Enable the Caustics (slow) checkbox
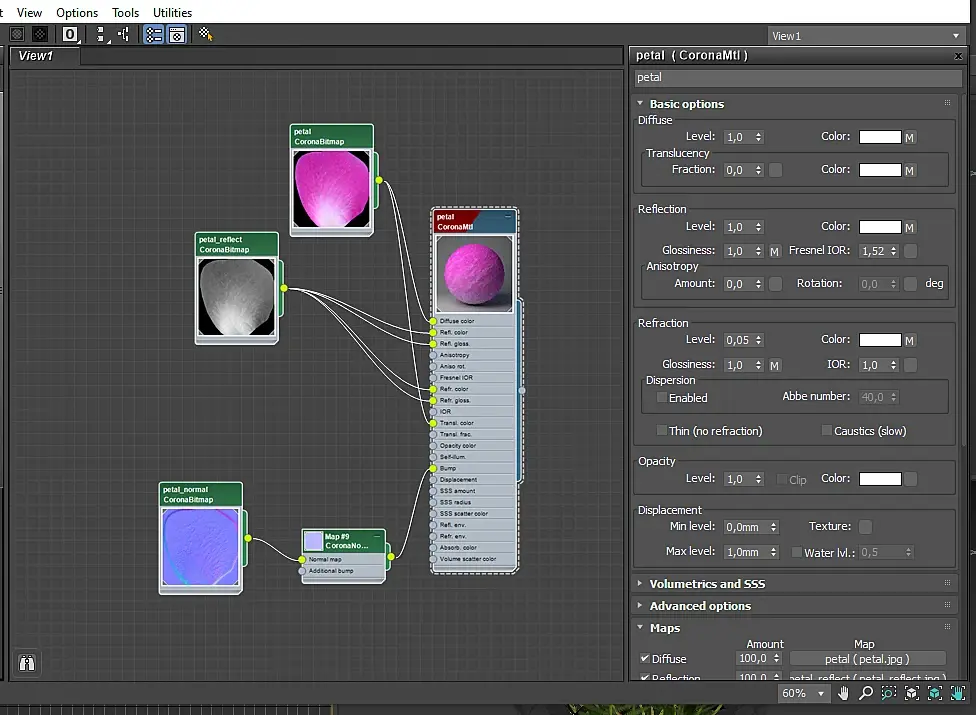This screenshot has height=715, width=976. tap(826, 431)
